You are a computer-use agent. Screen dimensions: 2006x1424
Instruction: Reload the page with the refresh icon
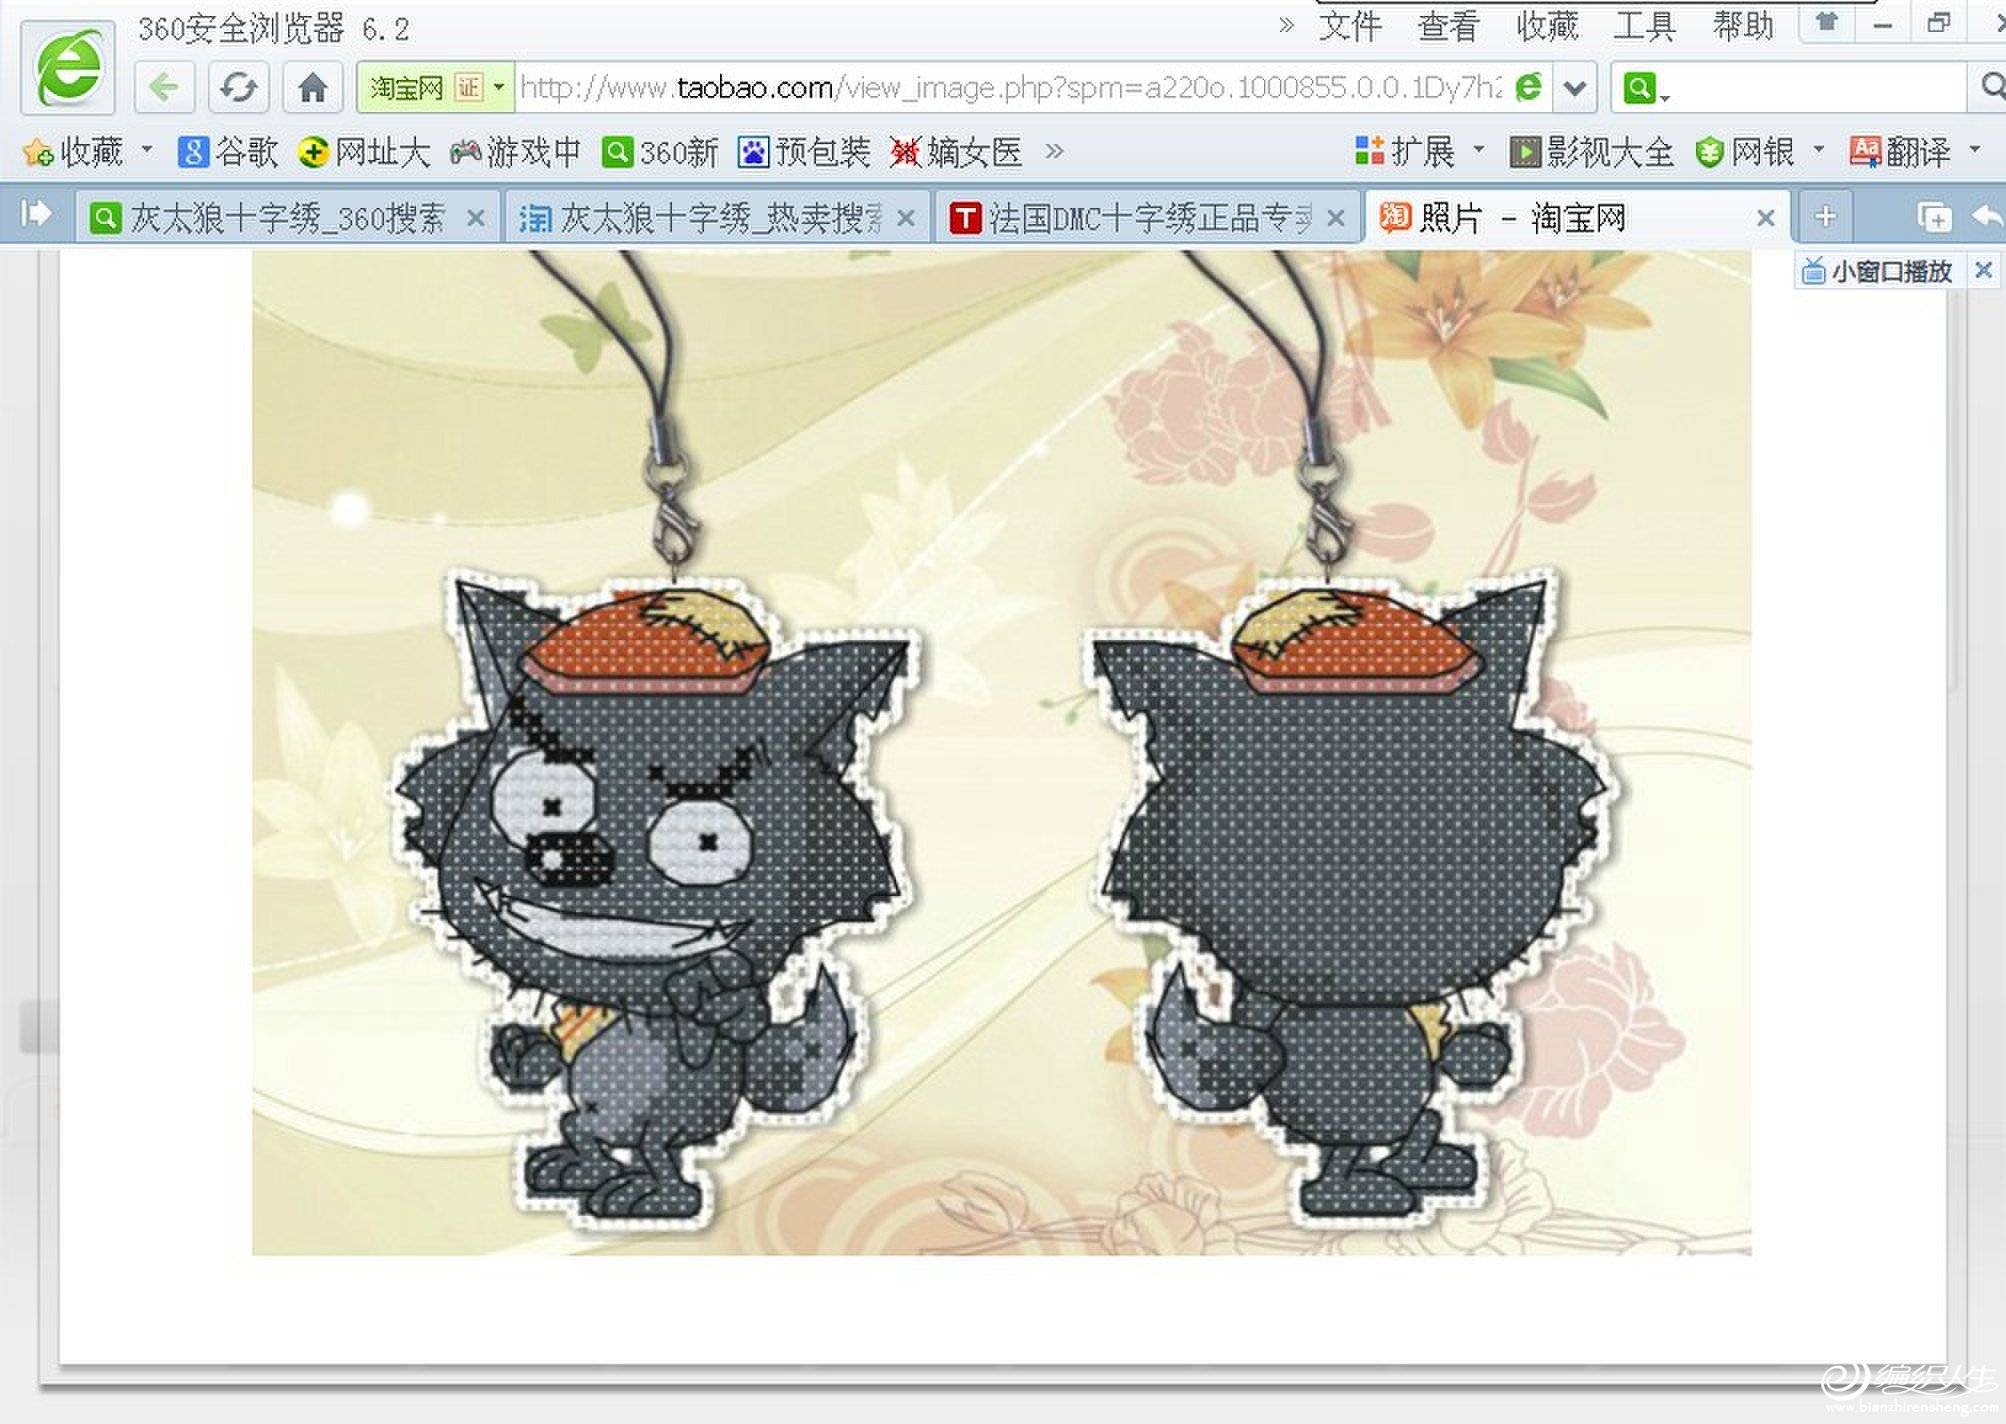click(238, 88)
